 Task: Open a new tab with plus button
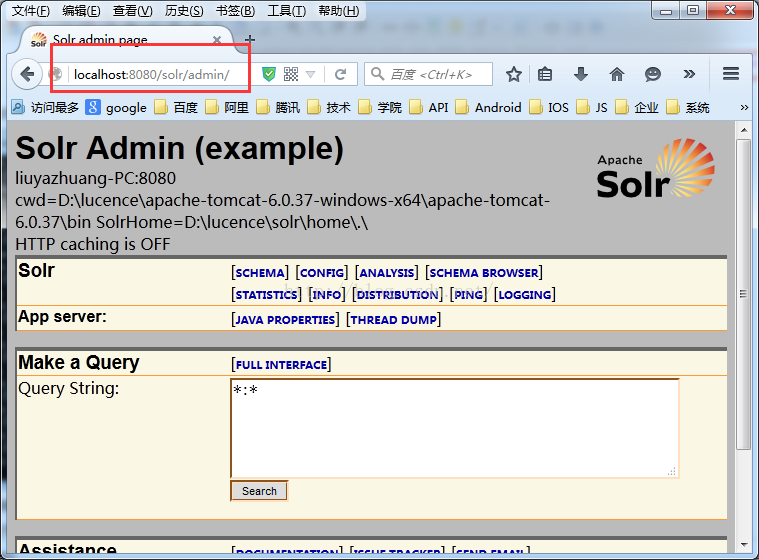click(250, 40)
